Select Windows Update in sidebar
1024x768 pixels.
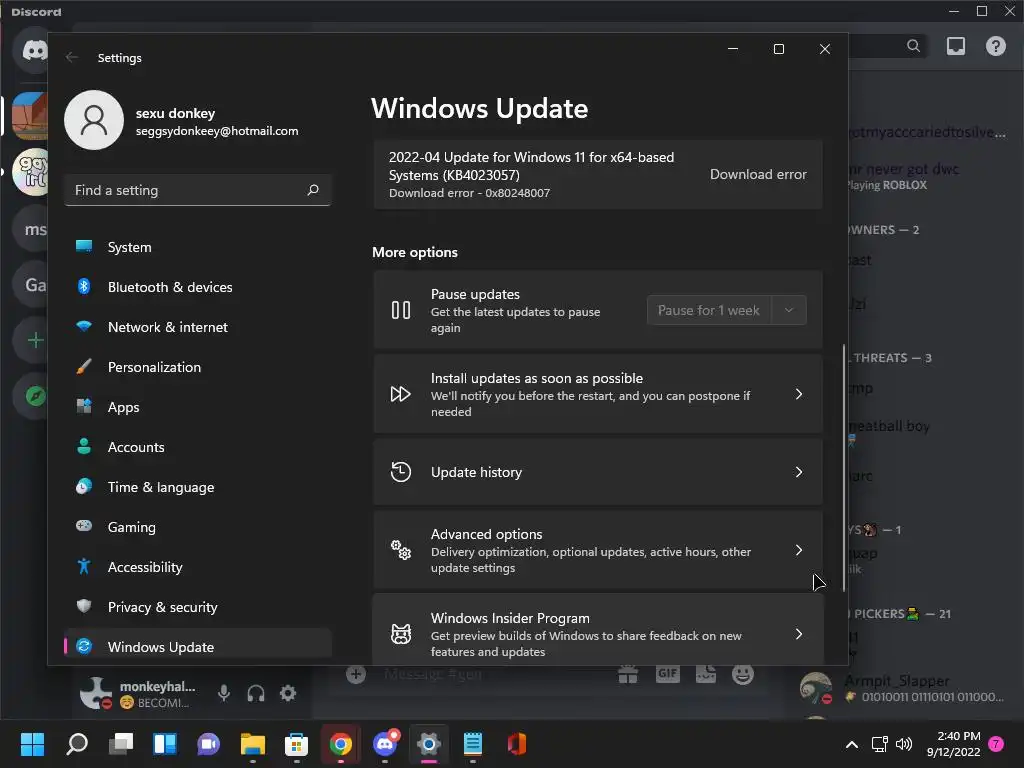coord(197,647)
